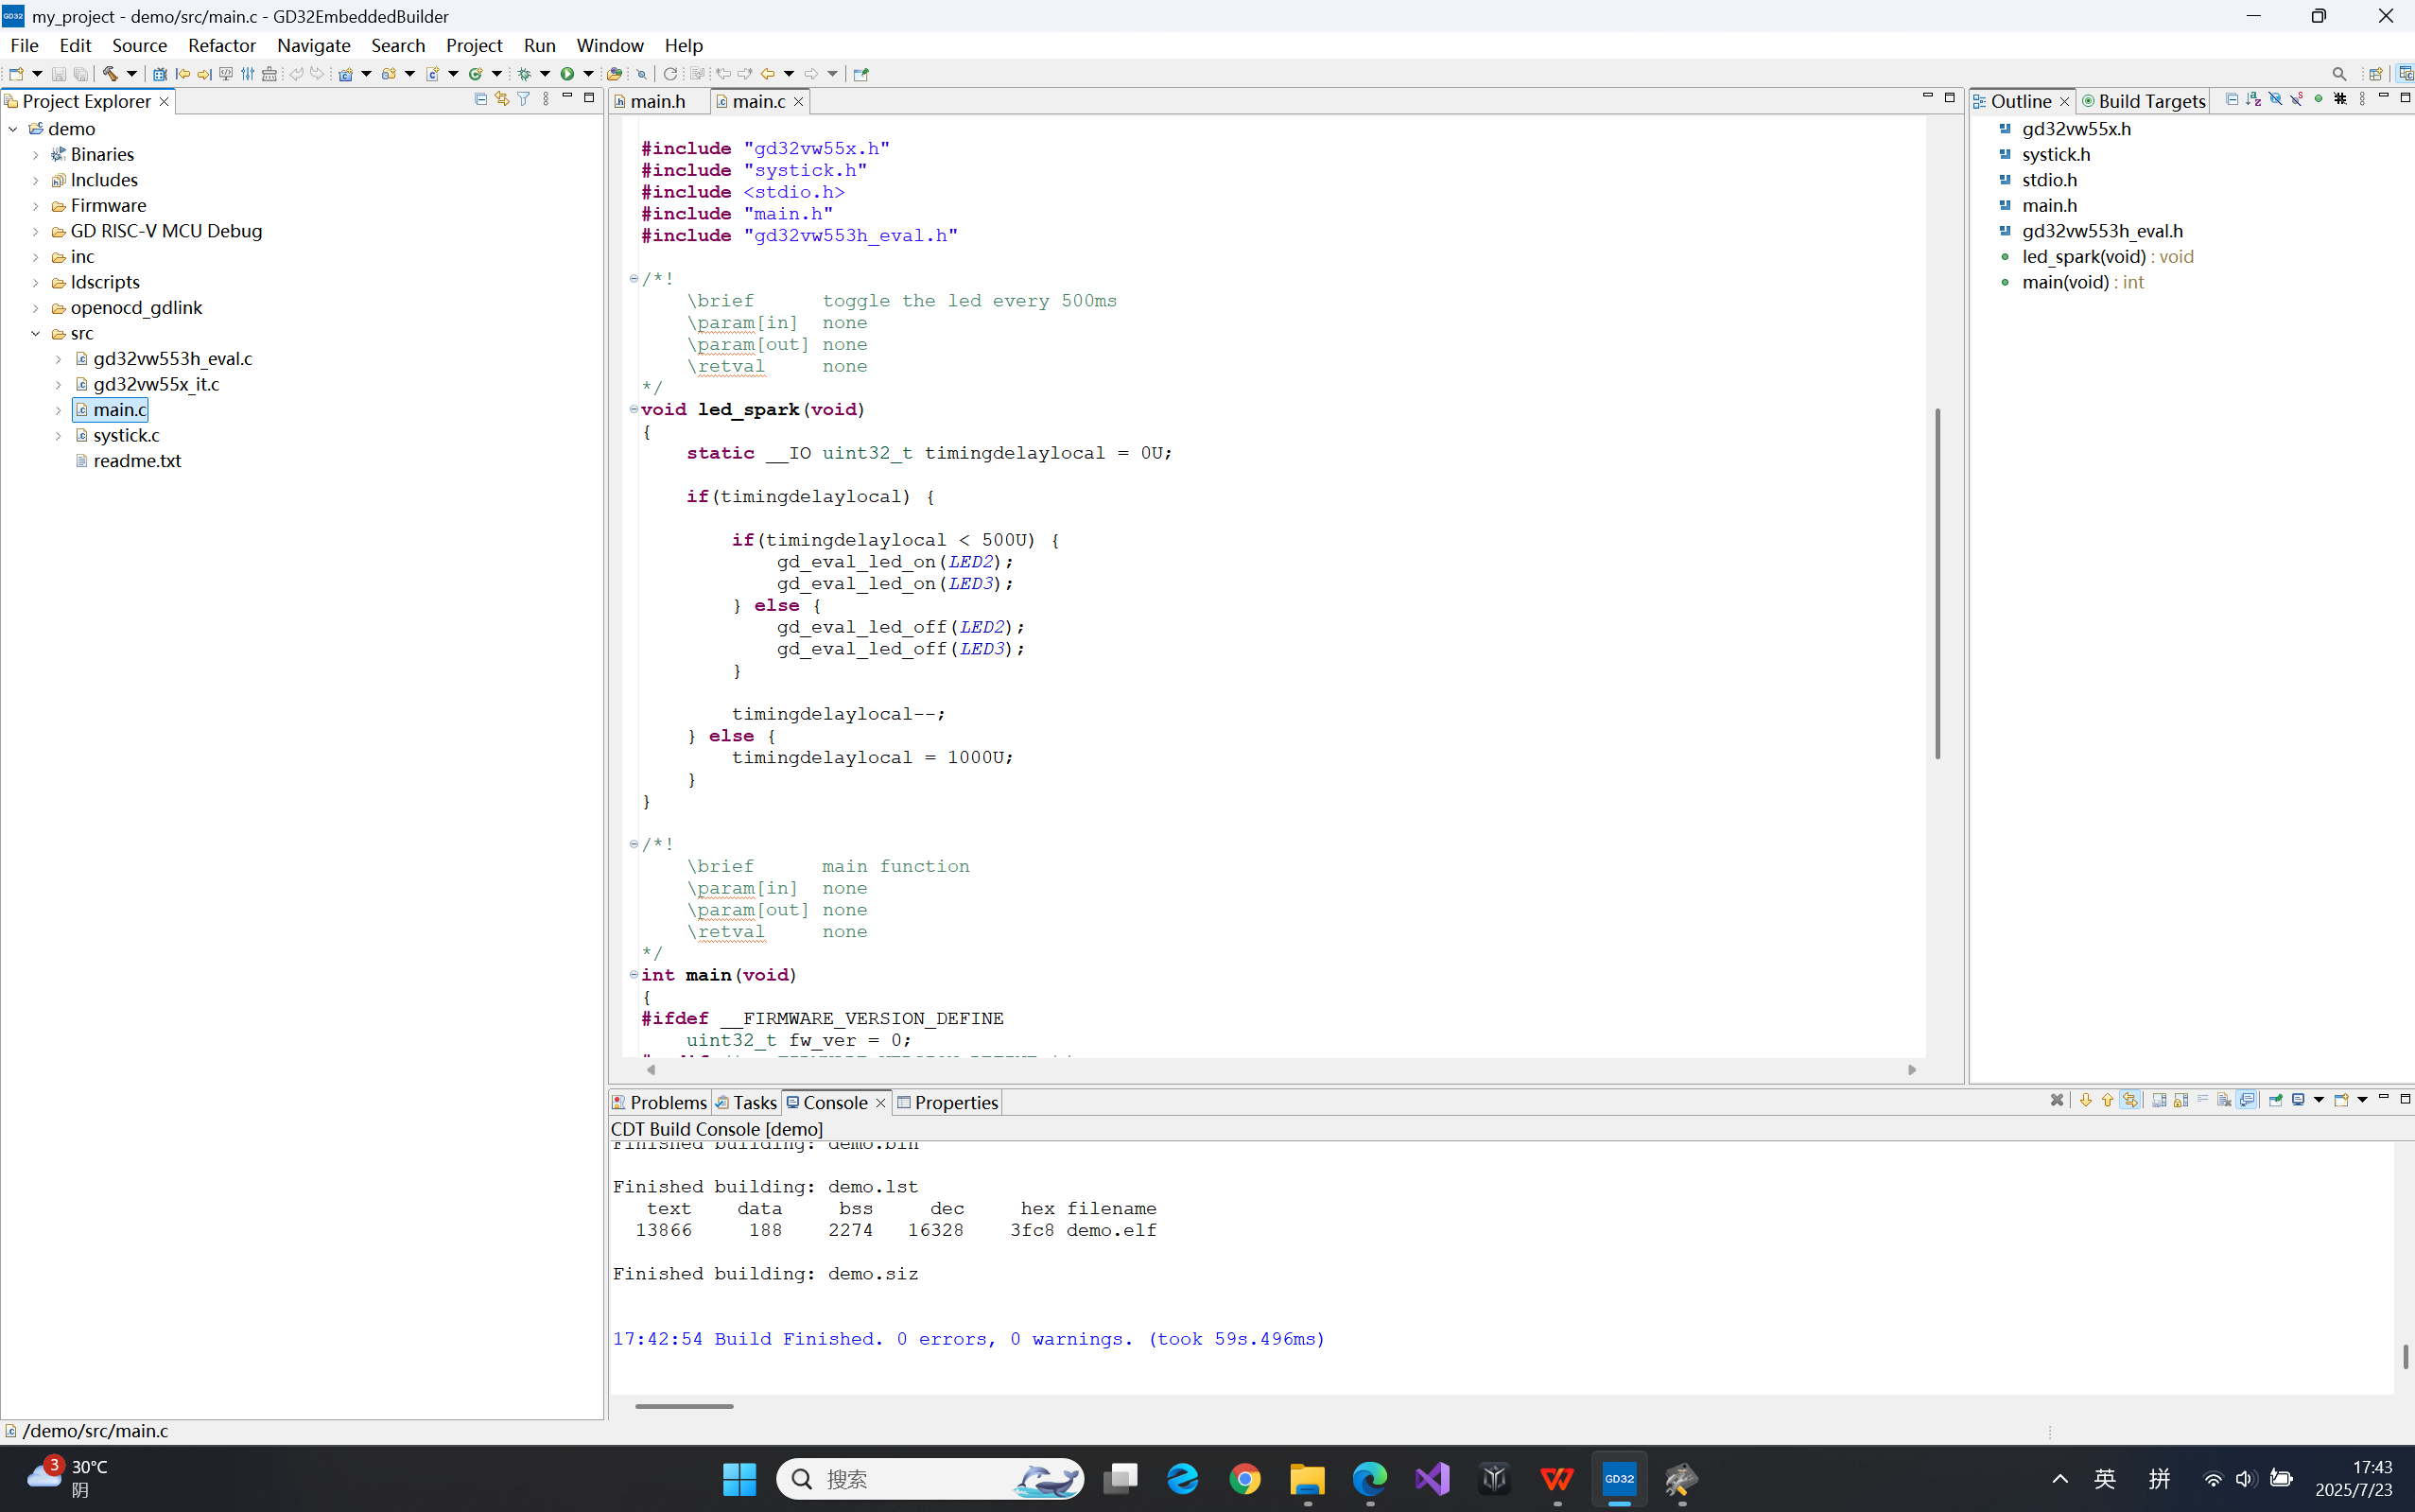
Task: Select the openocd_gdlink folder
Action: coord(136,308)
